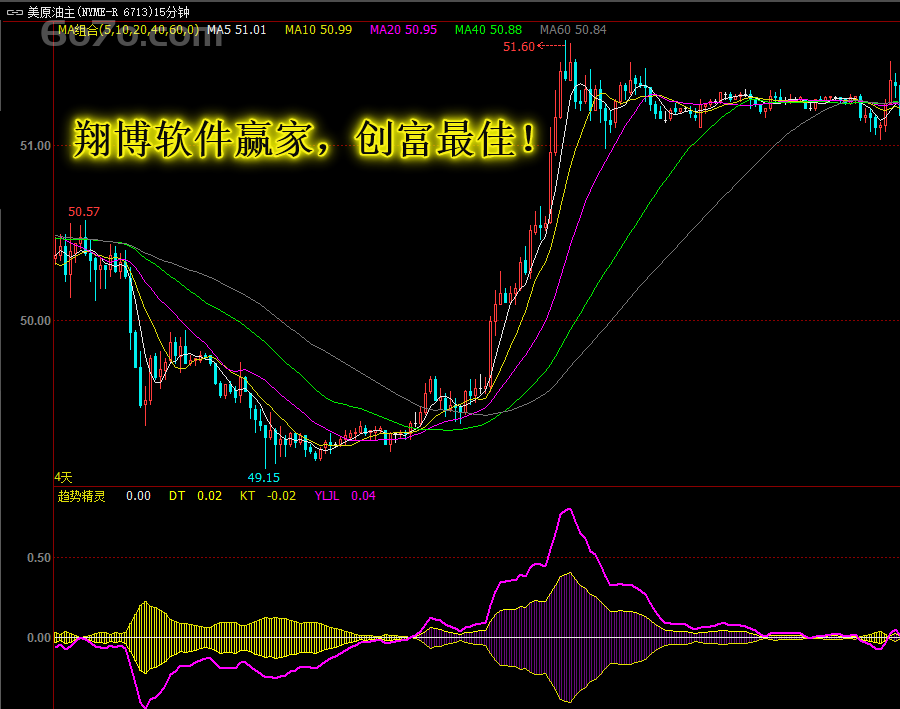
Task: Click the KT -0.02 indicator value
Action: pyautogui.click(x=268, y=496)
